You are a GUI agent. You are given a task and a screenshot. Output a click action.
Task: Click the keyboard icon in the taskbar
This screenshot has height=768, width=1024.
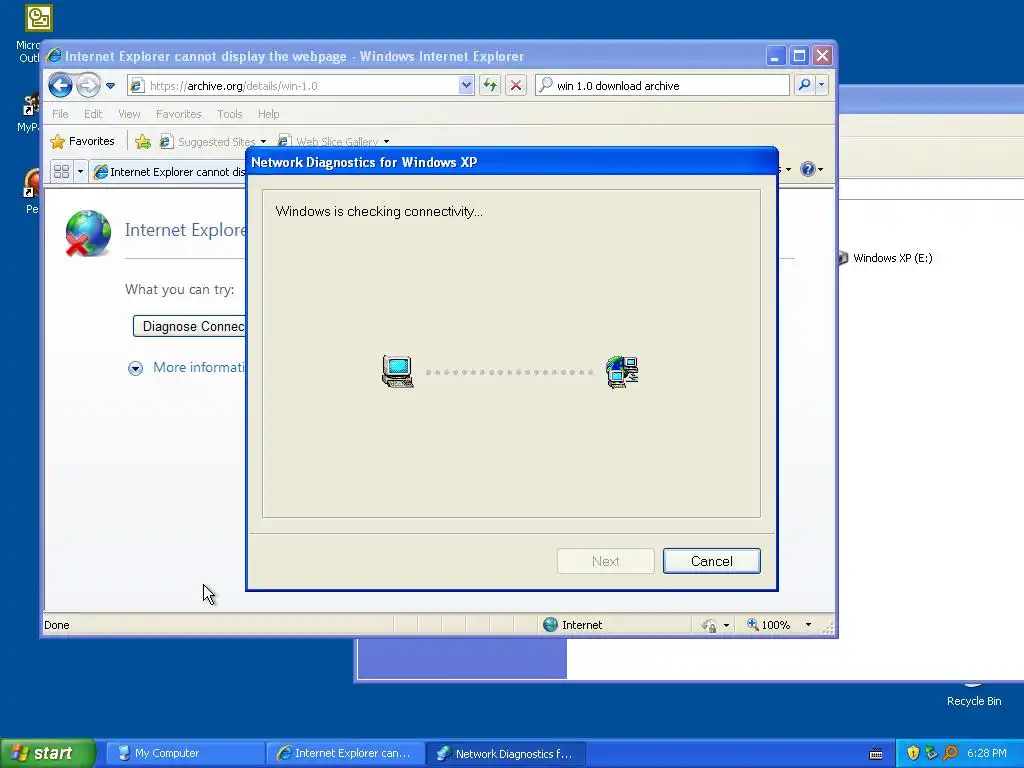[x=876, y=754]
